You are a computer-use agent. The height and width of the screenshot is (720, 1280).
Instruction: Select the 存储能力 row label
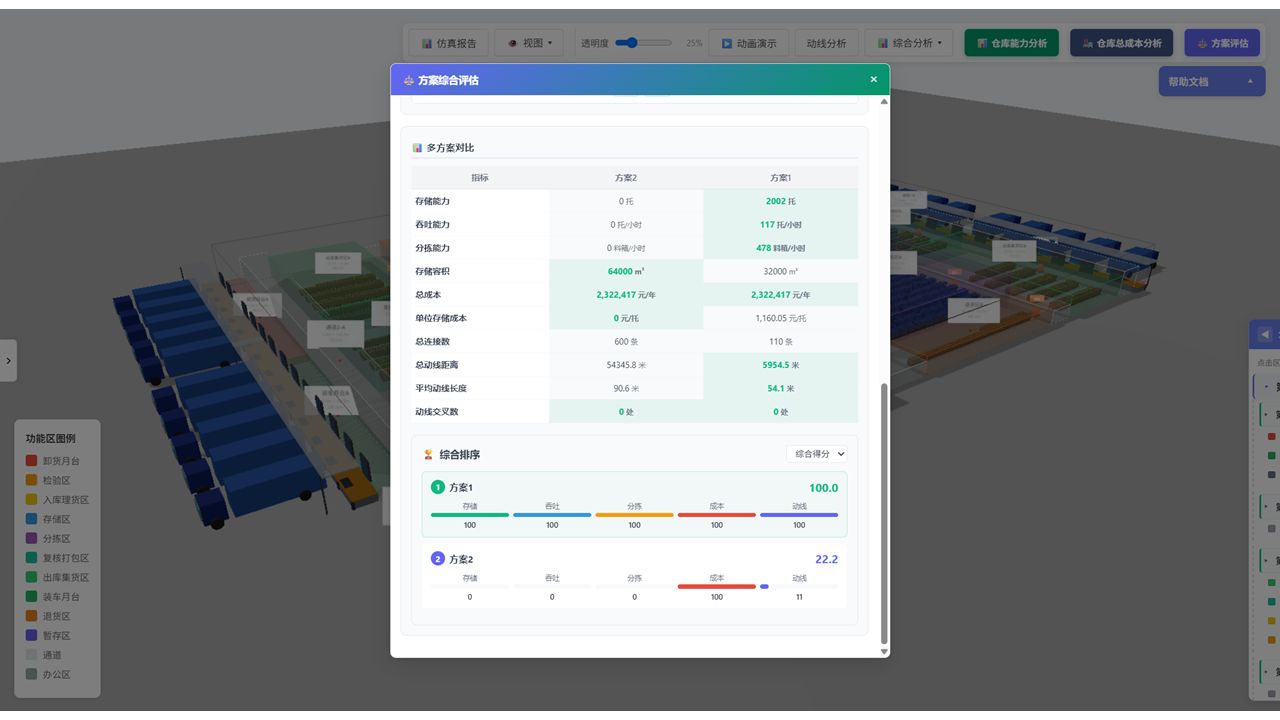[432, 201]
